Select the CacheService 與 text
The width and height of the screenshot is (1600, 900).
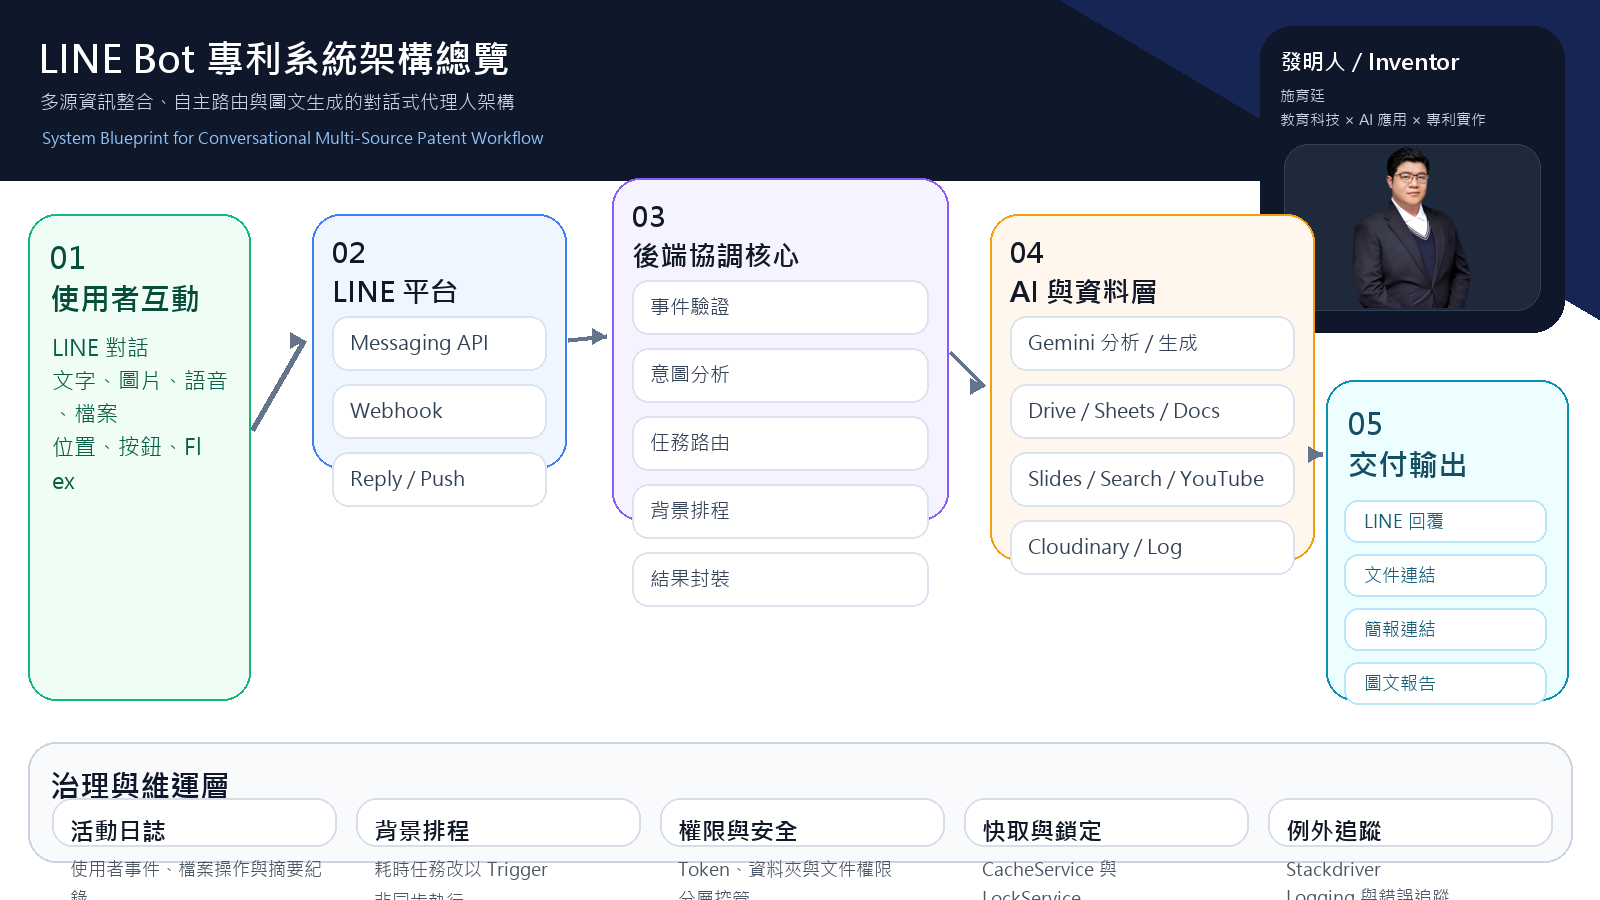(1049, 870)
